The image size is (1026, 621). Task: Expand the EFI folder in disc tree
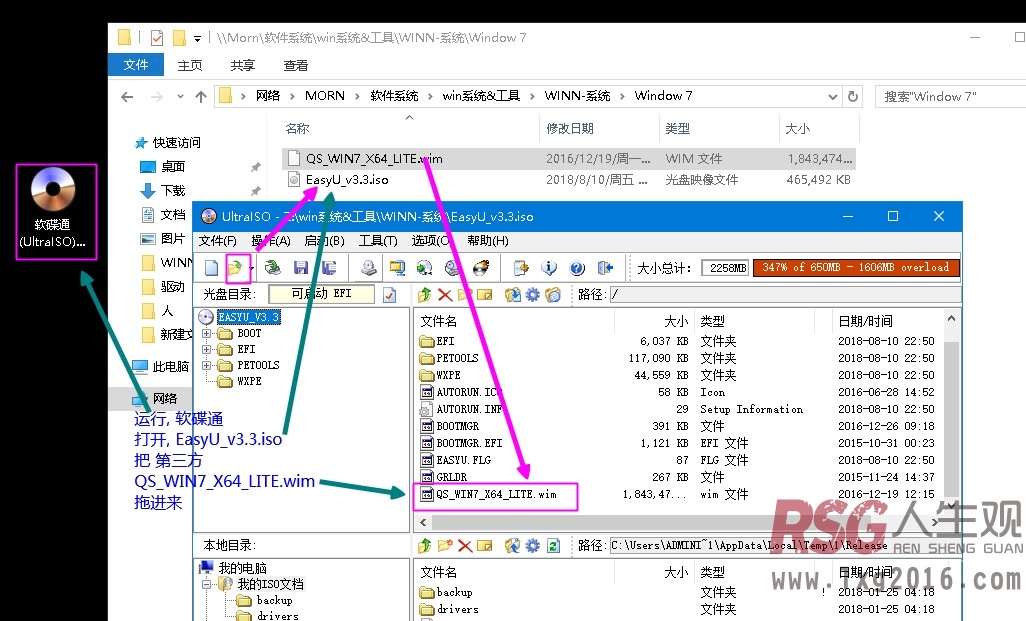(207, 349)
